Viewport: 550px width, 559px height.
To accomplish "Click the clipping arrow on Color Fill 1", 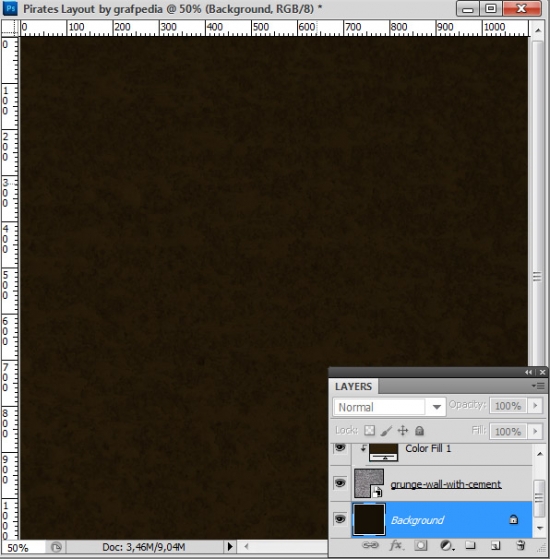I will click(363, 448).
